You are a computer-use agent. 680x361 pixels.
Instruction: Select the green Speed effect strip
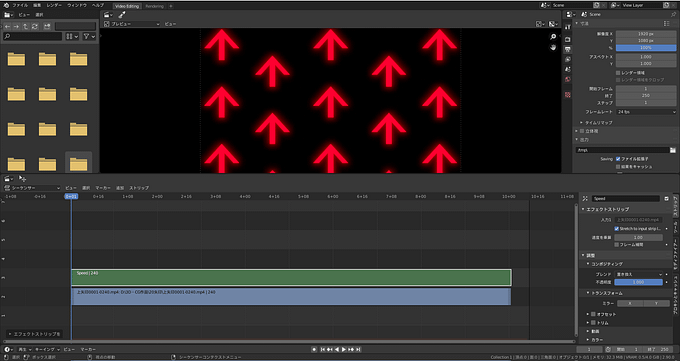point(291,278)
